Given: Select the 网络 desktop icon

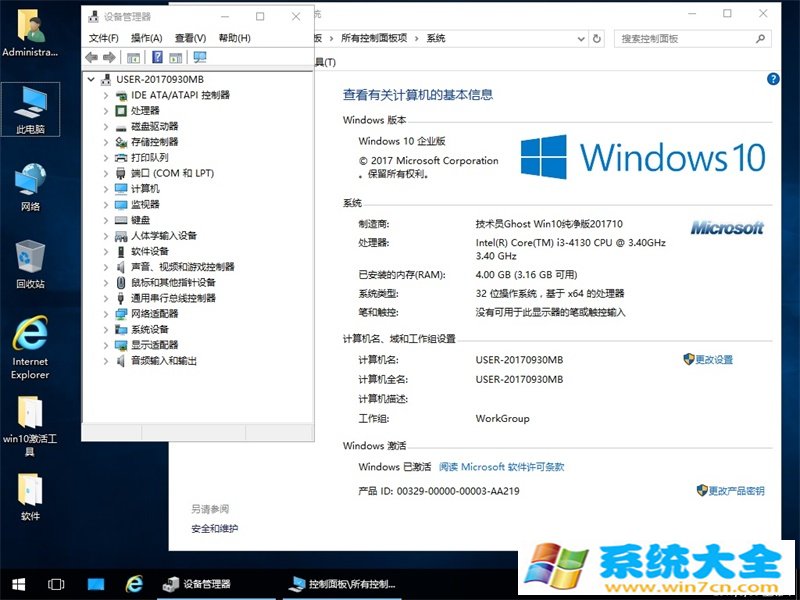Looking at the screenshot, I should (30, 187).
